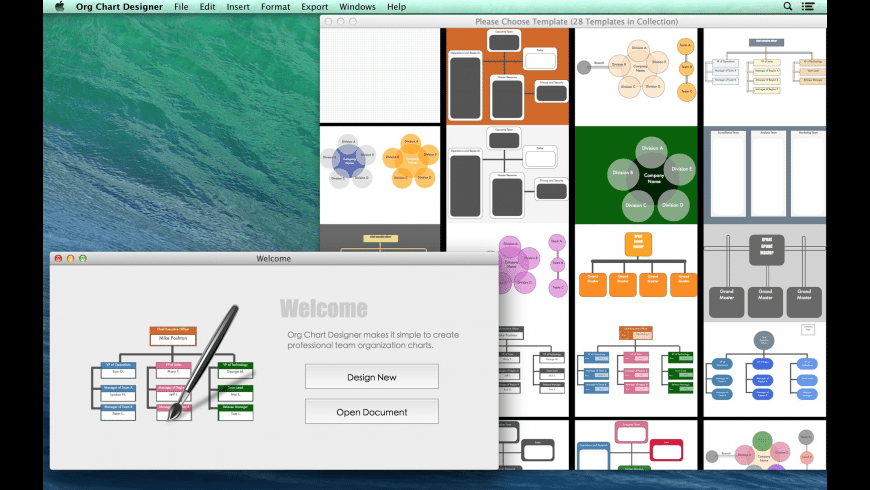Select the gray Grand Master boxes template
The width and height of the screenshot is (870, 490).
765,272
